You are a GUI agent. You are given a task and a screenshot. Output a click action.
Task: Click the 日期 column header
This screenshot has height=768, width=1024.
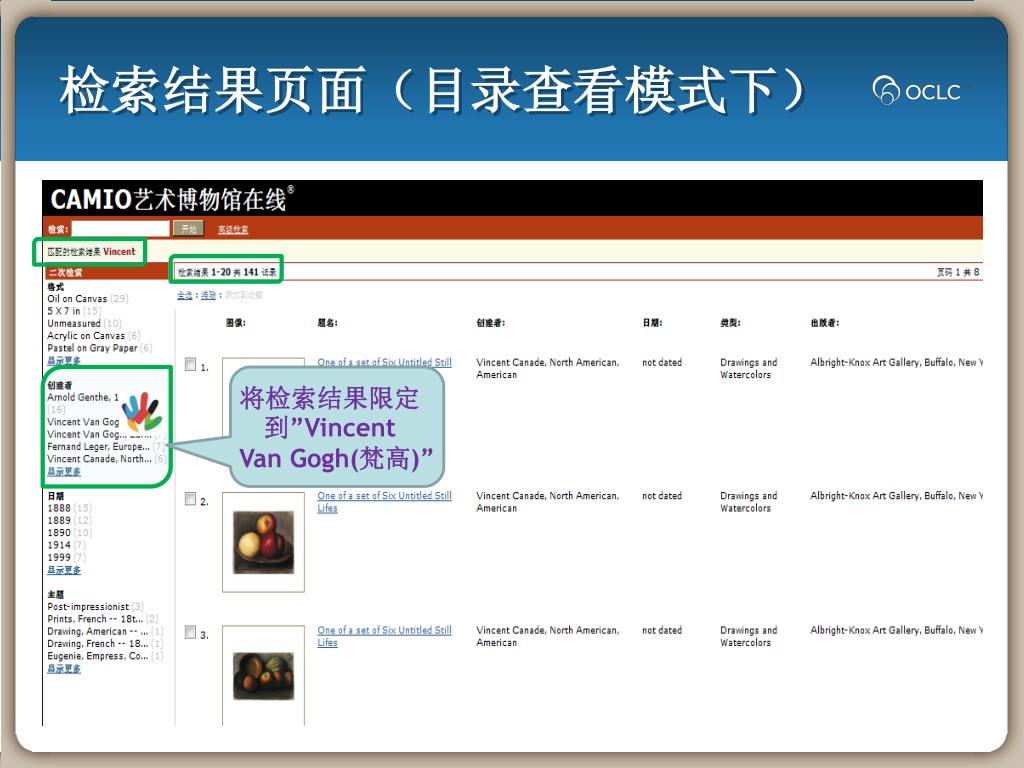pos(652,323)
